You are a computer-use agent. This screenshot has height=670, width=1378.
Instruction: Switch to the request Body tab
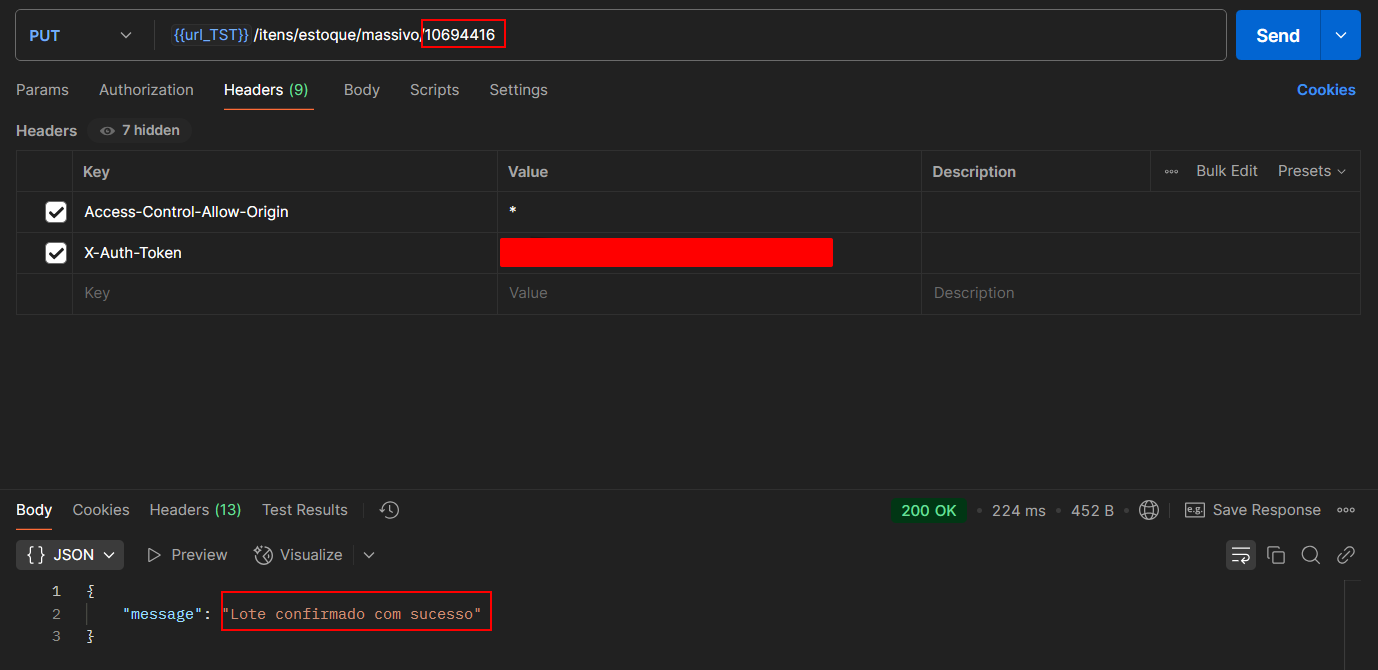coord(361,90)
